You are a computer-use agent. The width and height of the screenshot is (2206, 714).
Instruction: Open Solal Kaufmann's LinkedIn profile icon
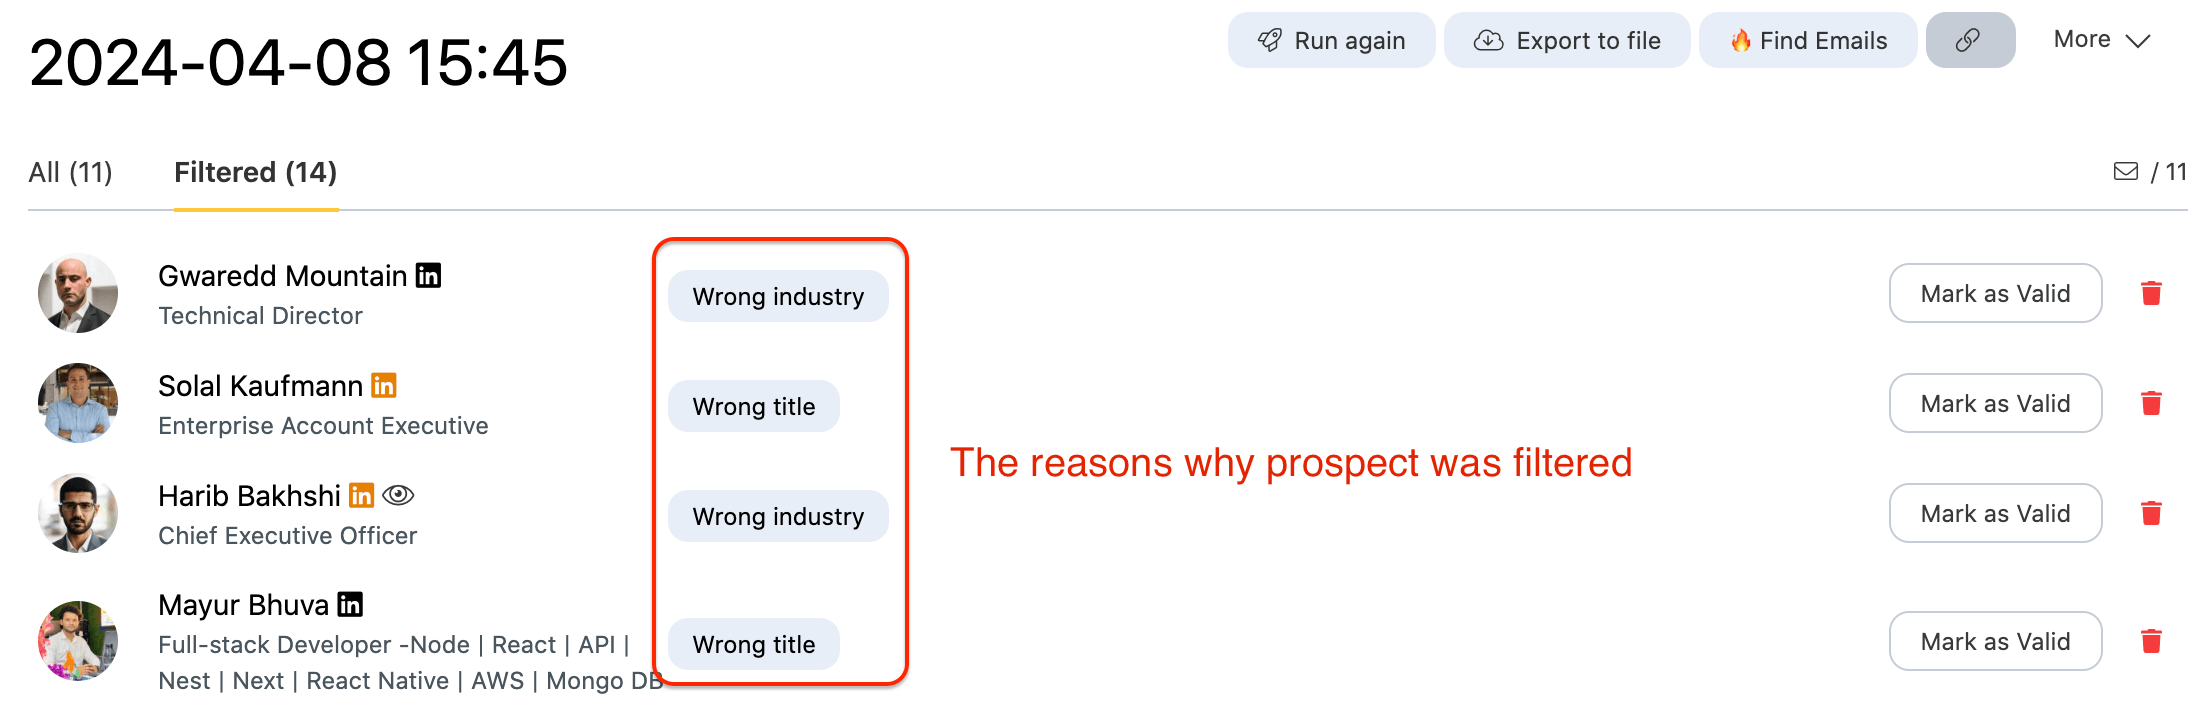pos(384,385)
